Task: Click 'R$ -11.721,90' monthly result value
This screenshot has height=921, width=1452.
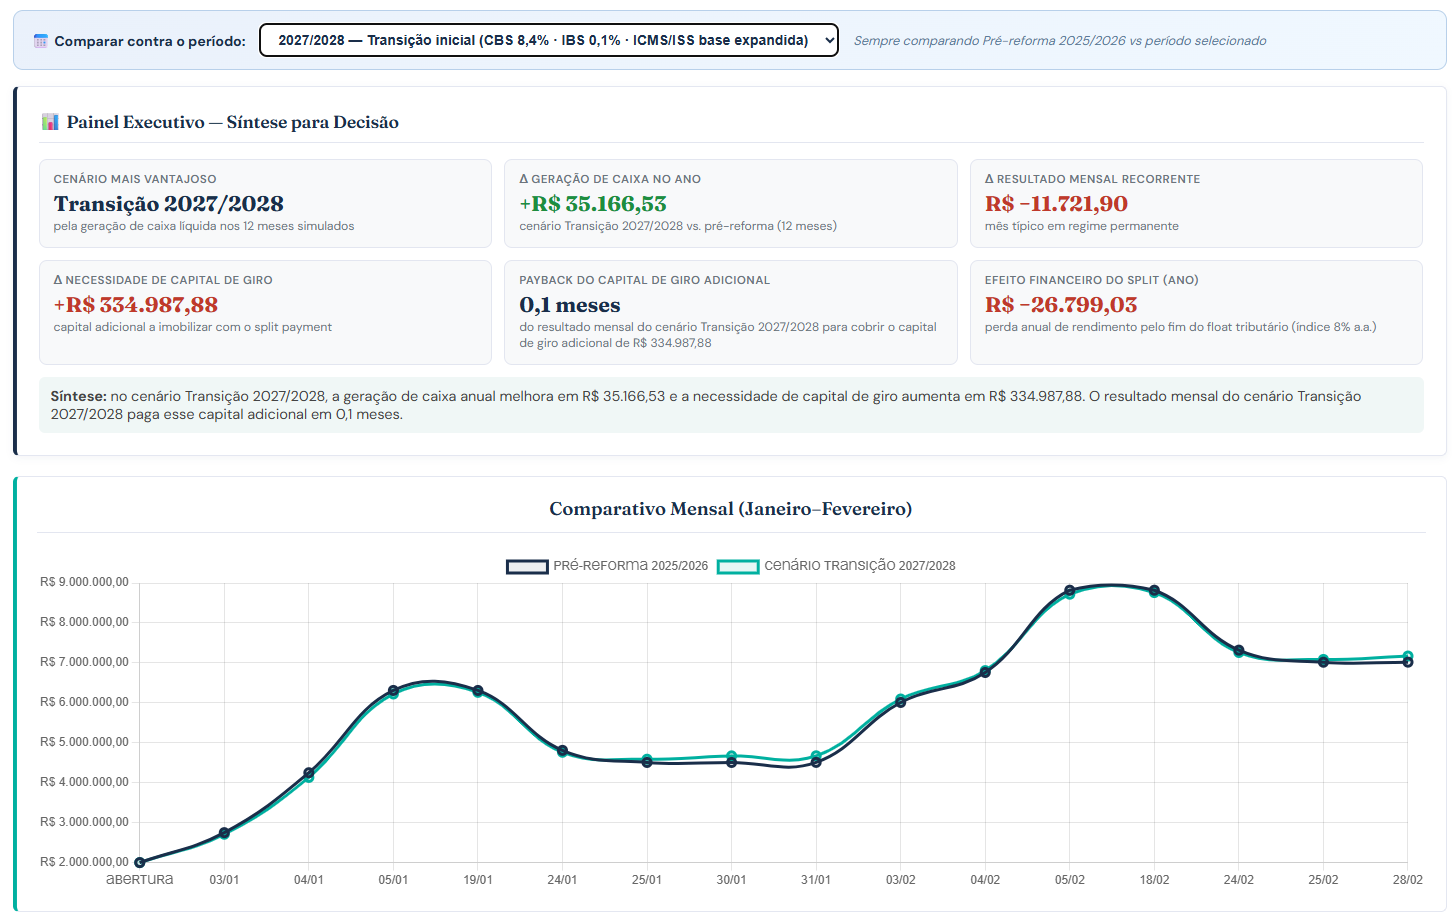Action: click(1056, 204)
